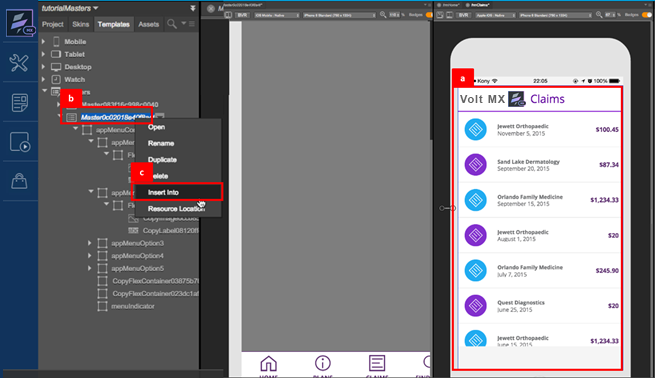The width and height of the screenshot is (655, 378).
Task: Choose Duplicate in the context menu
Action: click(162, 160)
